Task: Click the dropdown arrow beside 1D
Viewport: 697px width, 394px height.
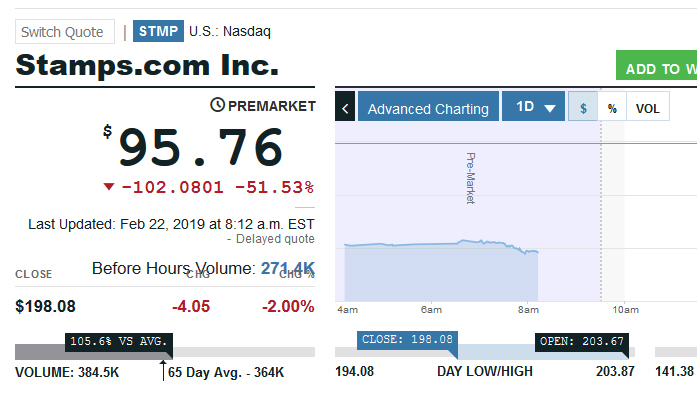Action: click(x=550, y=108)
